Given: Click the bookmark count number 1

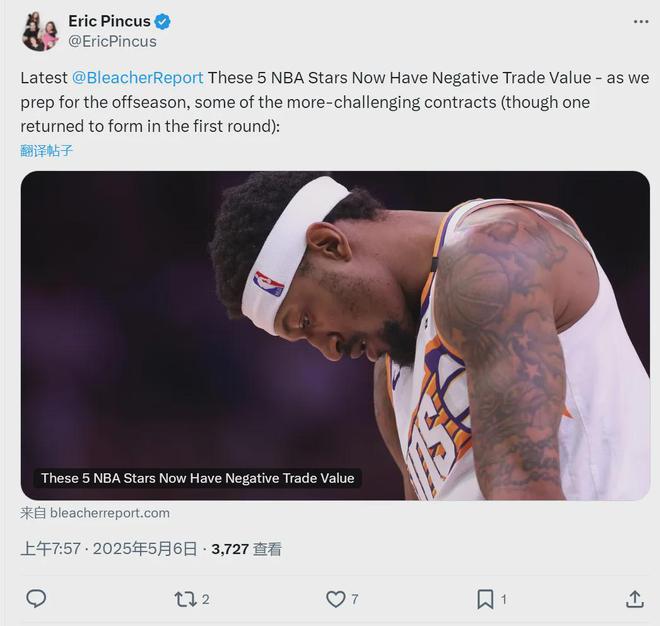Looking at the screenshot, I should (503, 599).
